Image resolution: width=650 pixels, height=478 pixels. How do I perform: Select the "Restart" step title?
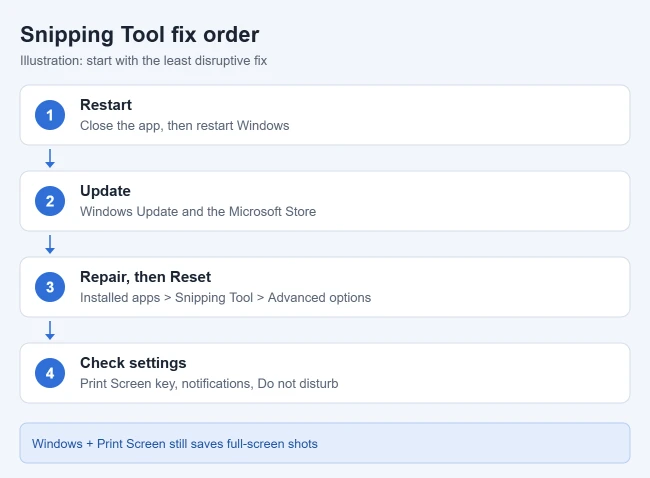point(106,105)
